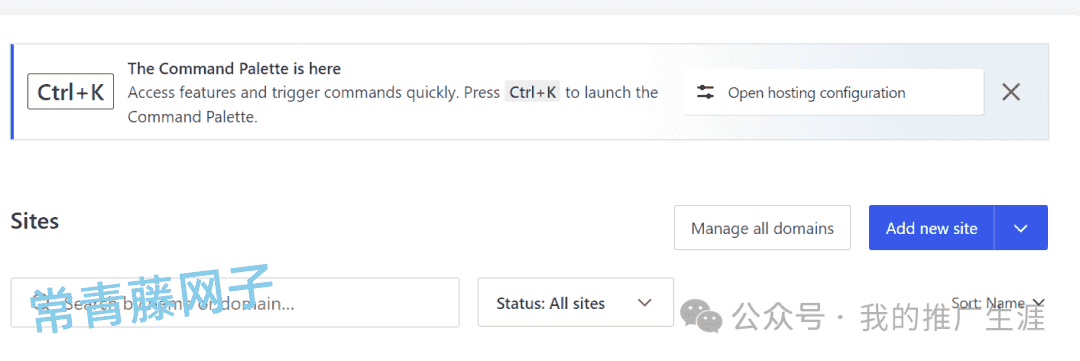Focus the Search by name or domain field
The height and width of the screenshot is (361, 1080).
[235, 302]
